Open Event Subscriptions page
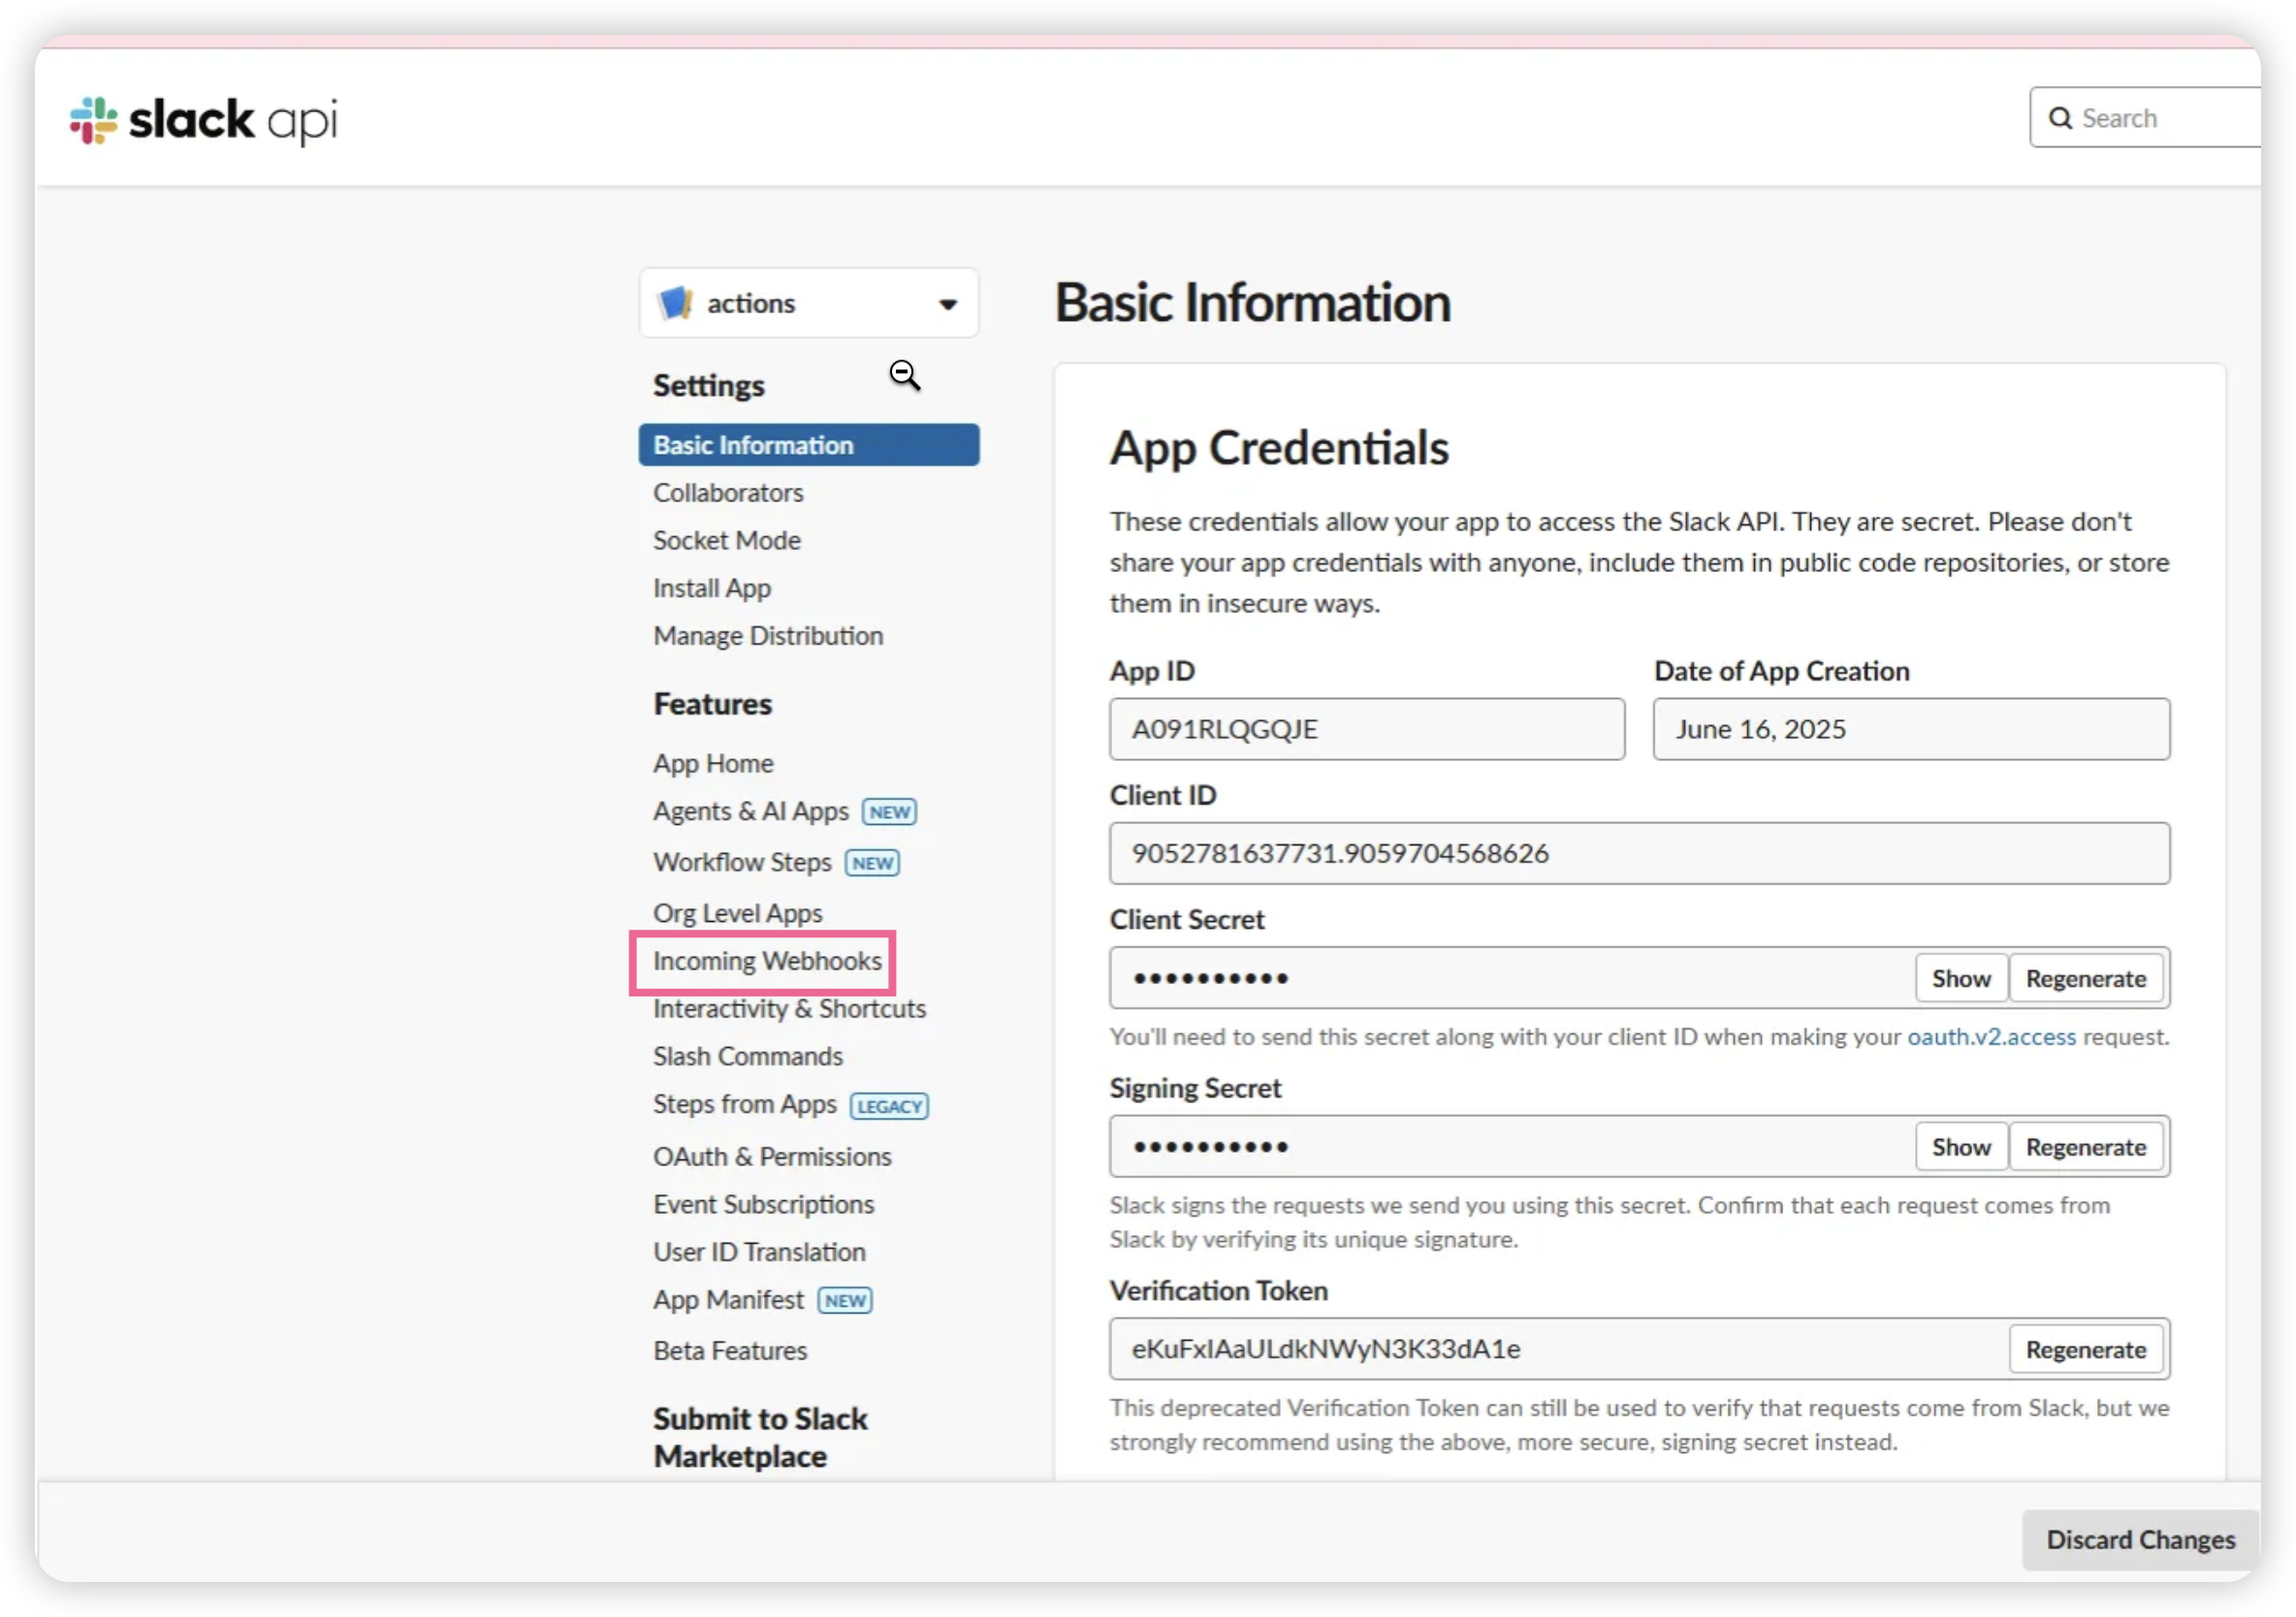This screenshot has width=2296, height=1617. pos(764,1204)
